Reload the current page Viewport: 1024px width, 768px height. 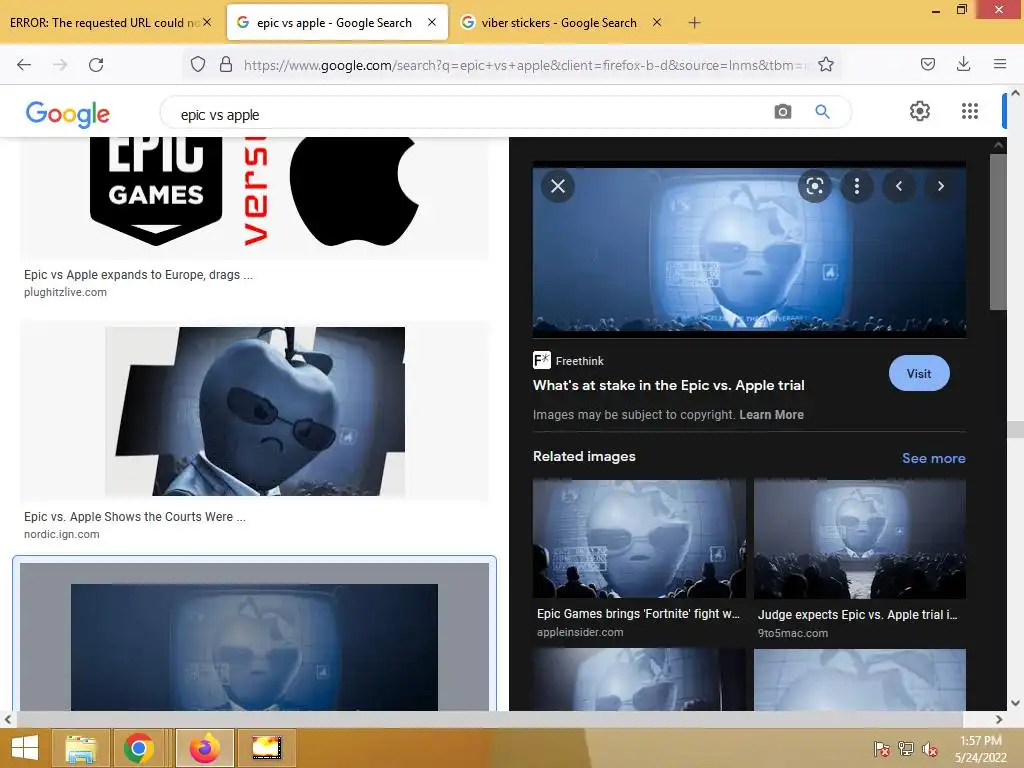point(96,64)
